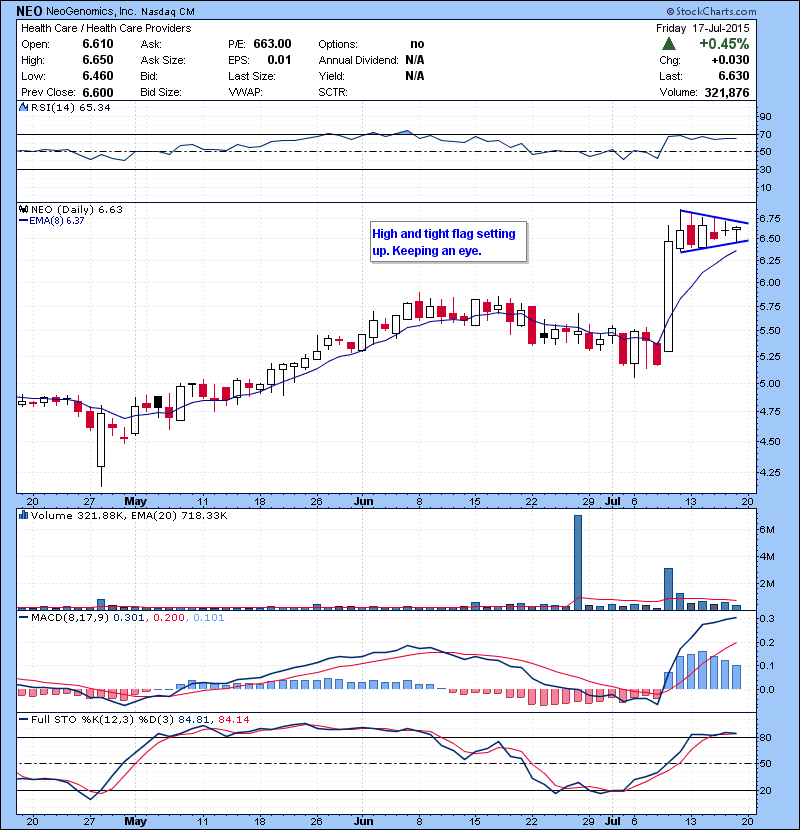Click the Prev Close value 6.600

[x=98, y=92]
